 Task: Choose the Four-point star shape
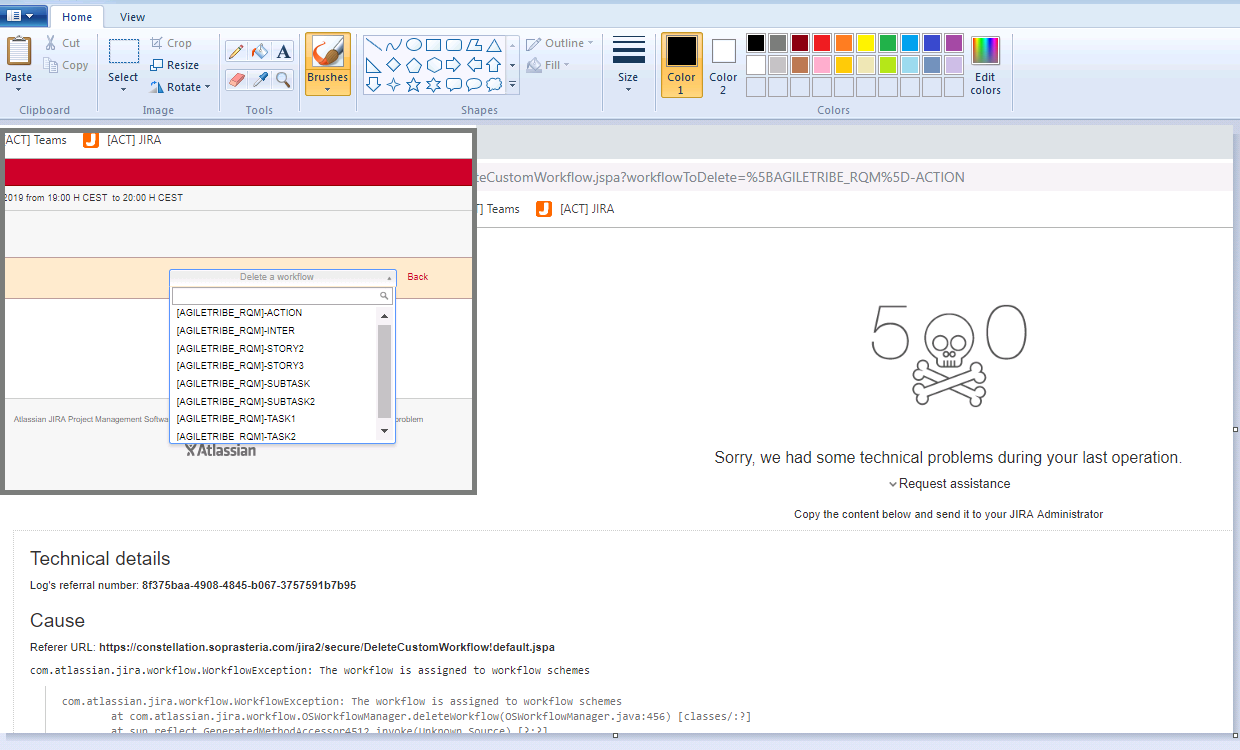(393, 85)
